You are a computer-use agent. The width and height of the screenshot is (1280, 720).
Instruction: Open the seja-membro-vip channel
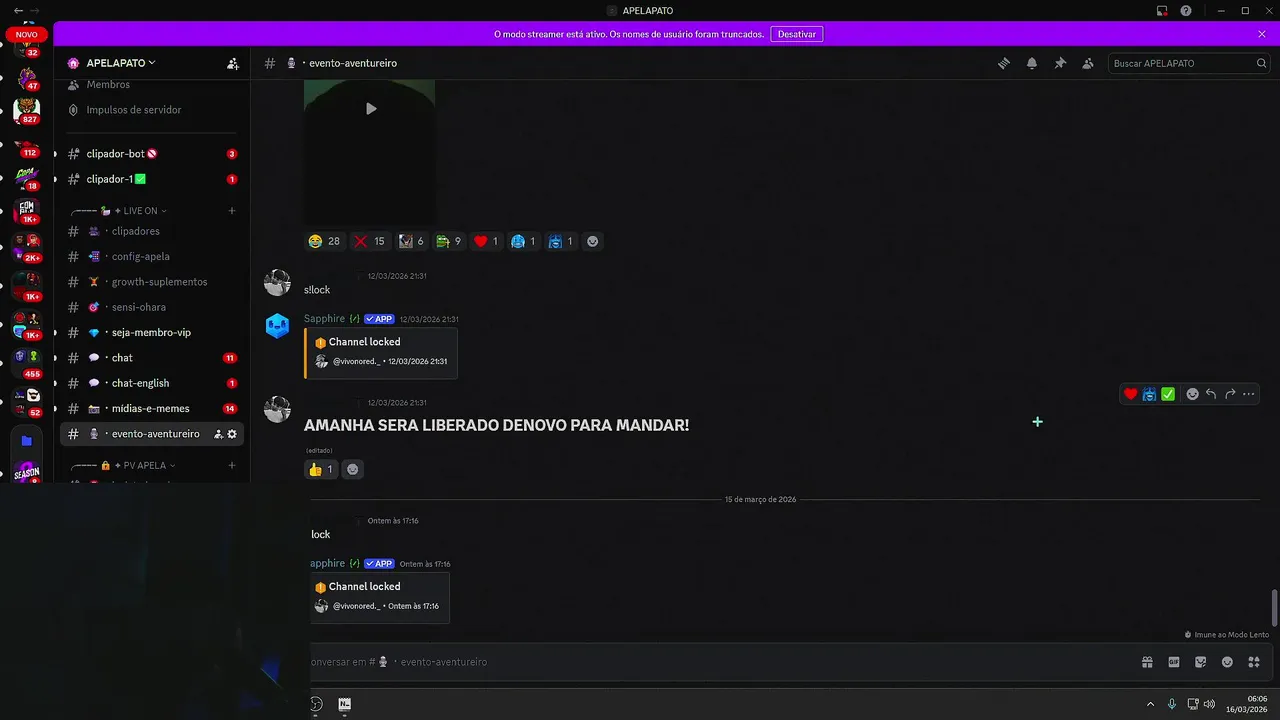(150, 332)
